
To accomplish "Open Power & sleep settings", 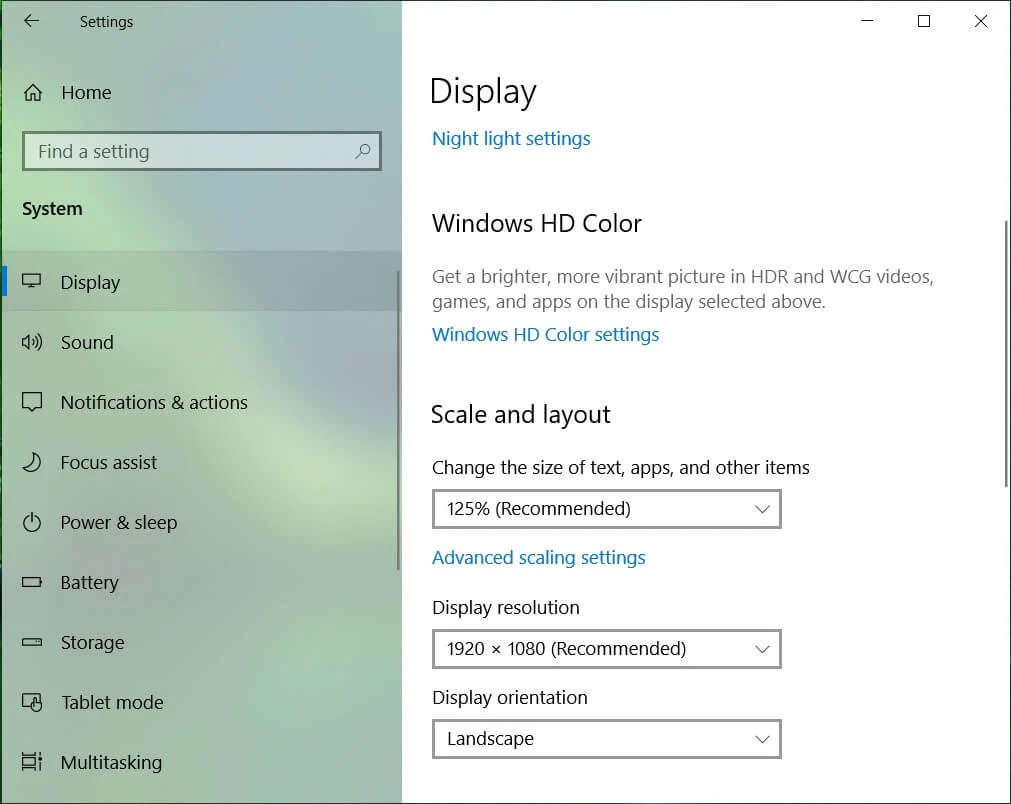I will 201,522.
